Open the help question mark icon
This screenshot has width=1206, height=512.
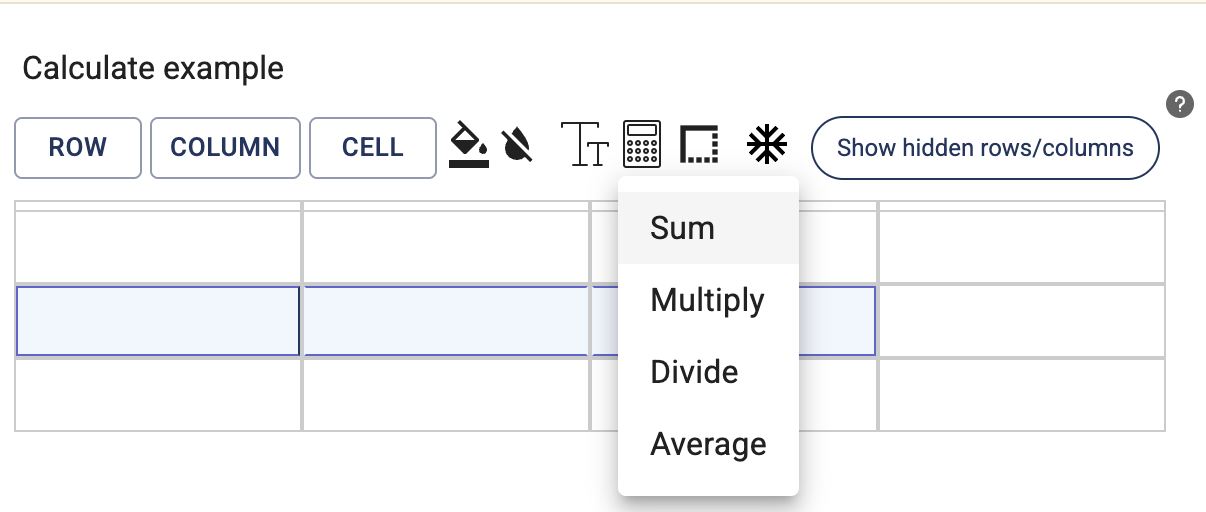click(x=1180, y=104)
